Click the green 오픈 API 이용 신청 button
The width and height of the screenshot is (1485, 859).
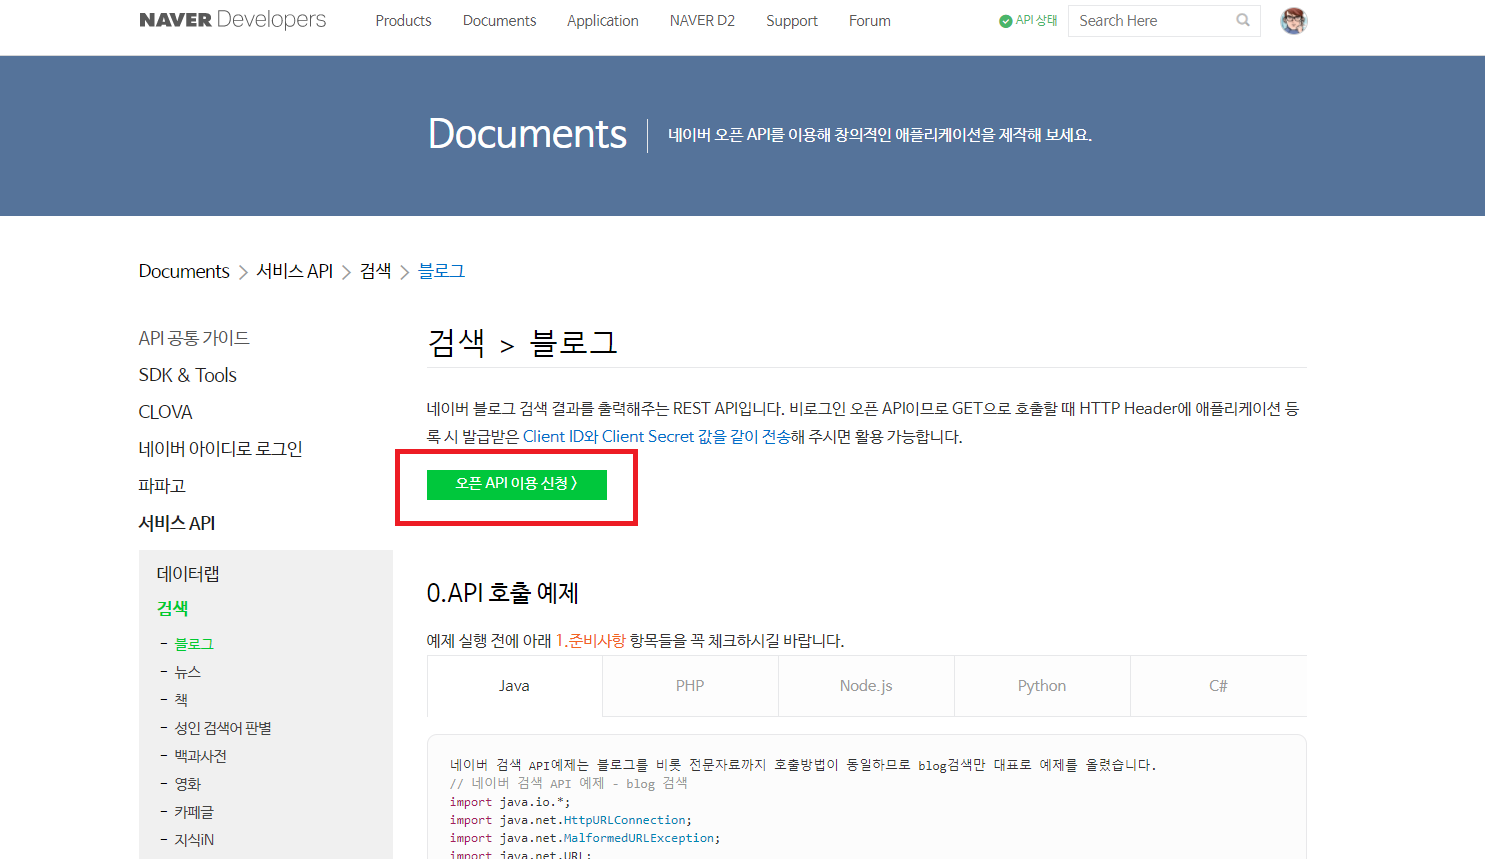click(x=517, y=484)
